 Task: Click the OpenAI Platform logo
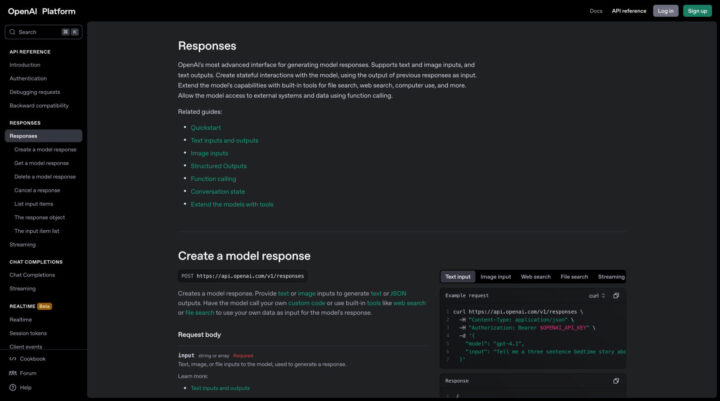point(41,11)
